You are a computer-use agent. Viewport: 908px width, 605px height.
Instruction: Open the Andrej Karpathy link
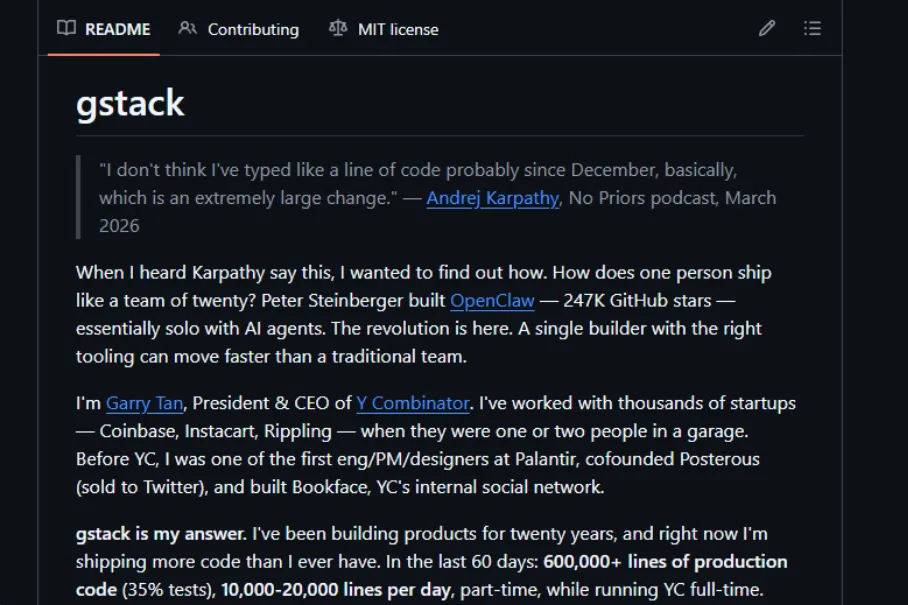click(x=491, y=198)
